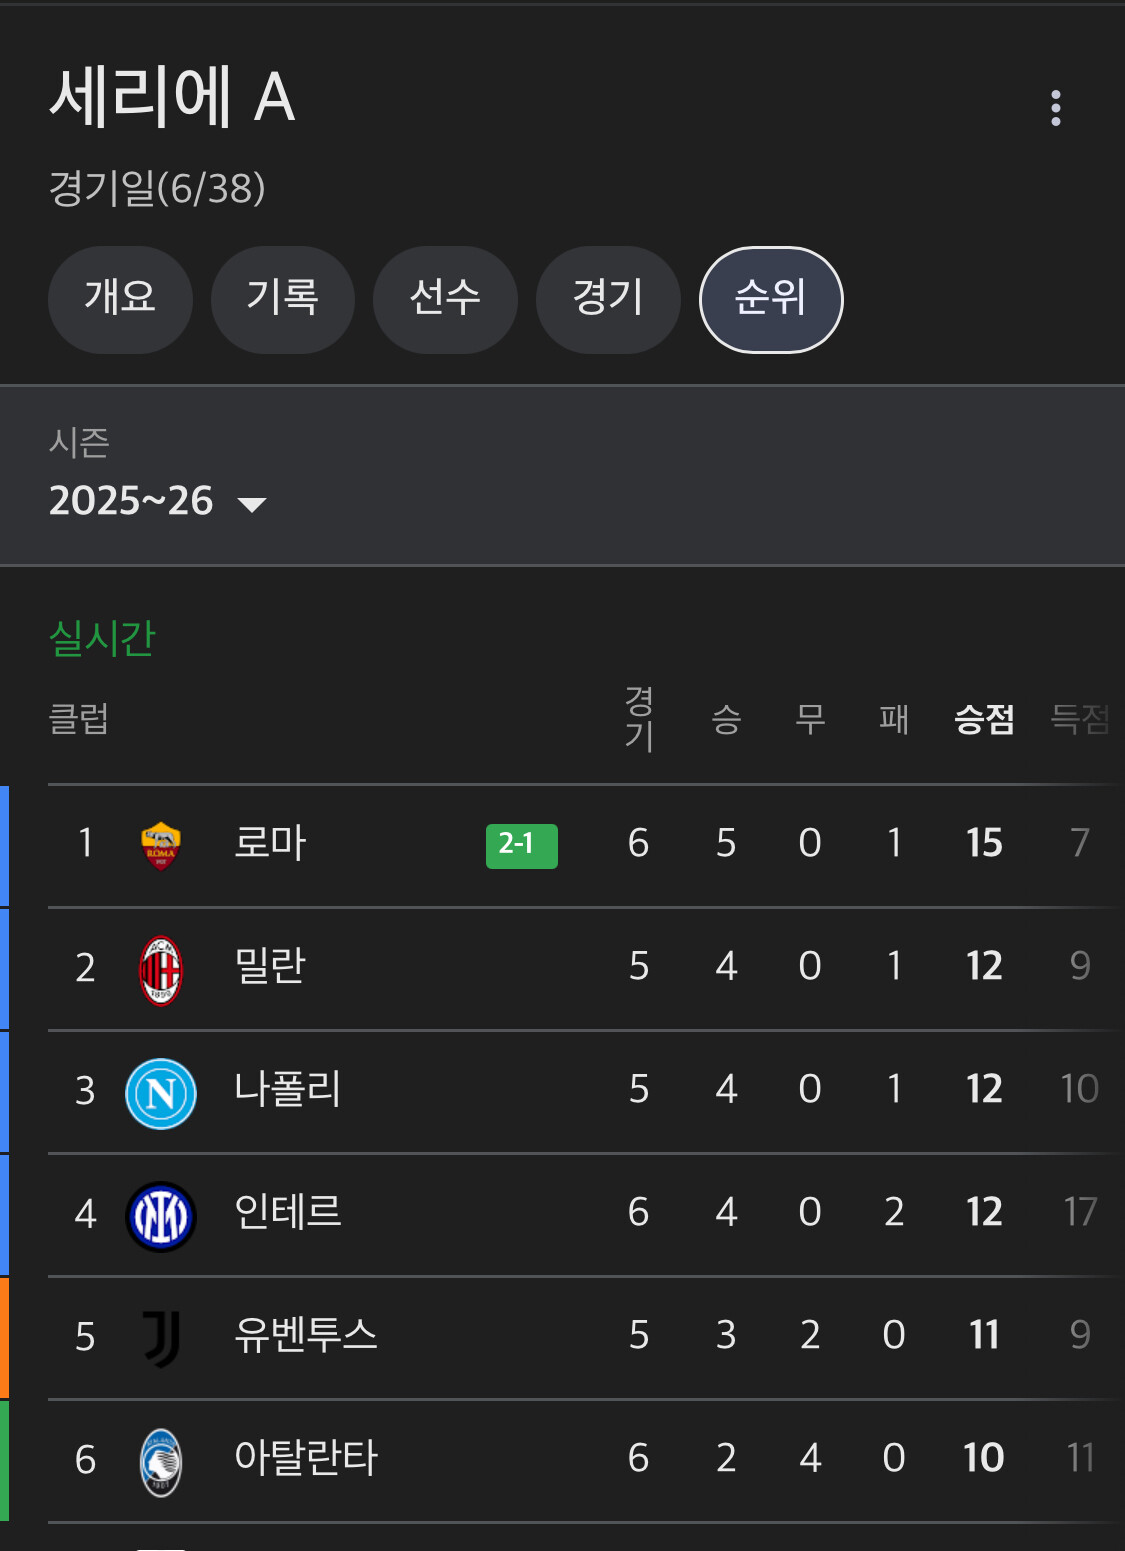This screenshot has height=1551, width=1125.
Task: Click the Inter club logo
Action: (161, 1215)
